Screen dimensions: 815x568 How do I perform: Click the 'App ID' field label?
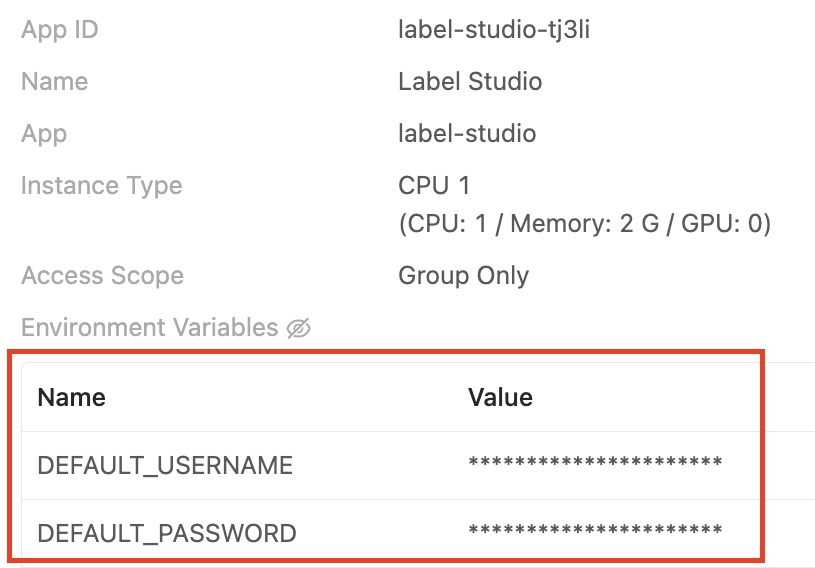[60, 30]
